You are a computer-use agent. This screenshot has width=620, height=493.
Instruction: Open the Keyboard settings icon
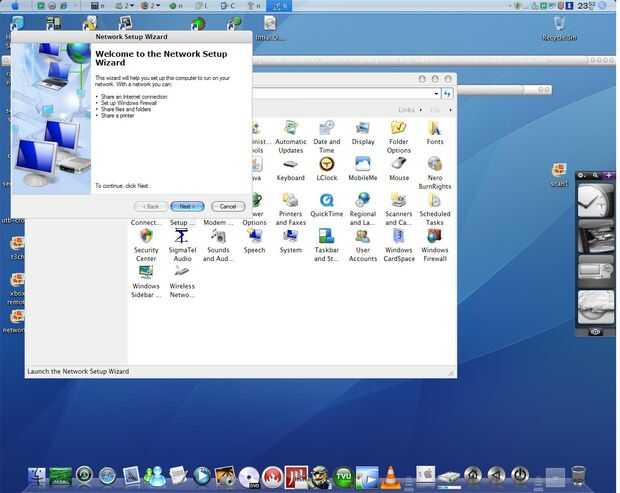pos(291,169)
